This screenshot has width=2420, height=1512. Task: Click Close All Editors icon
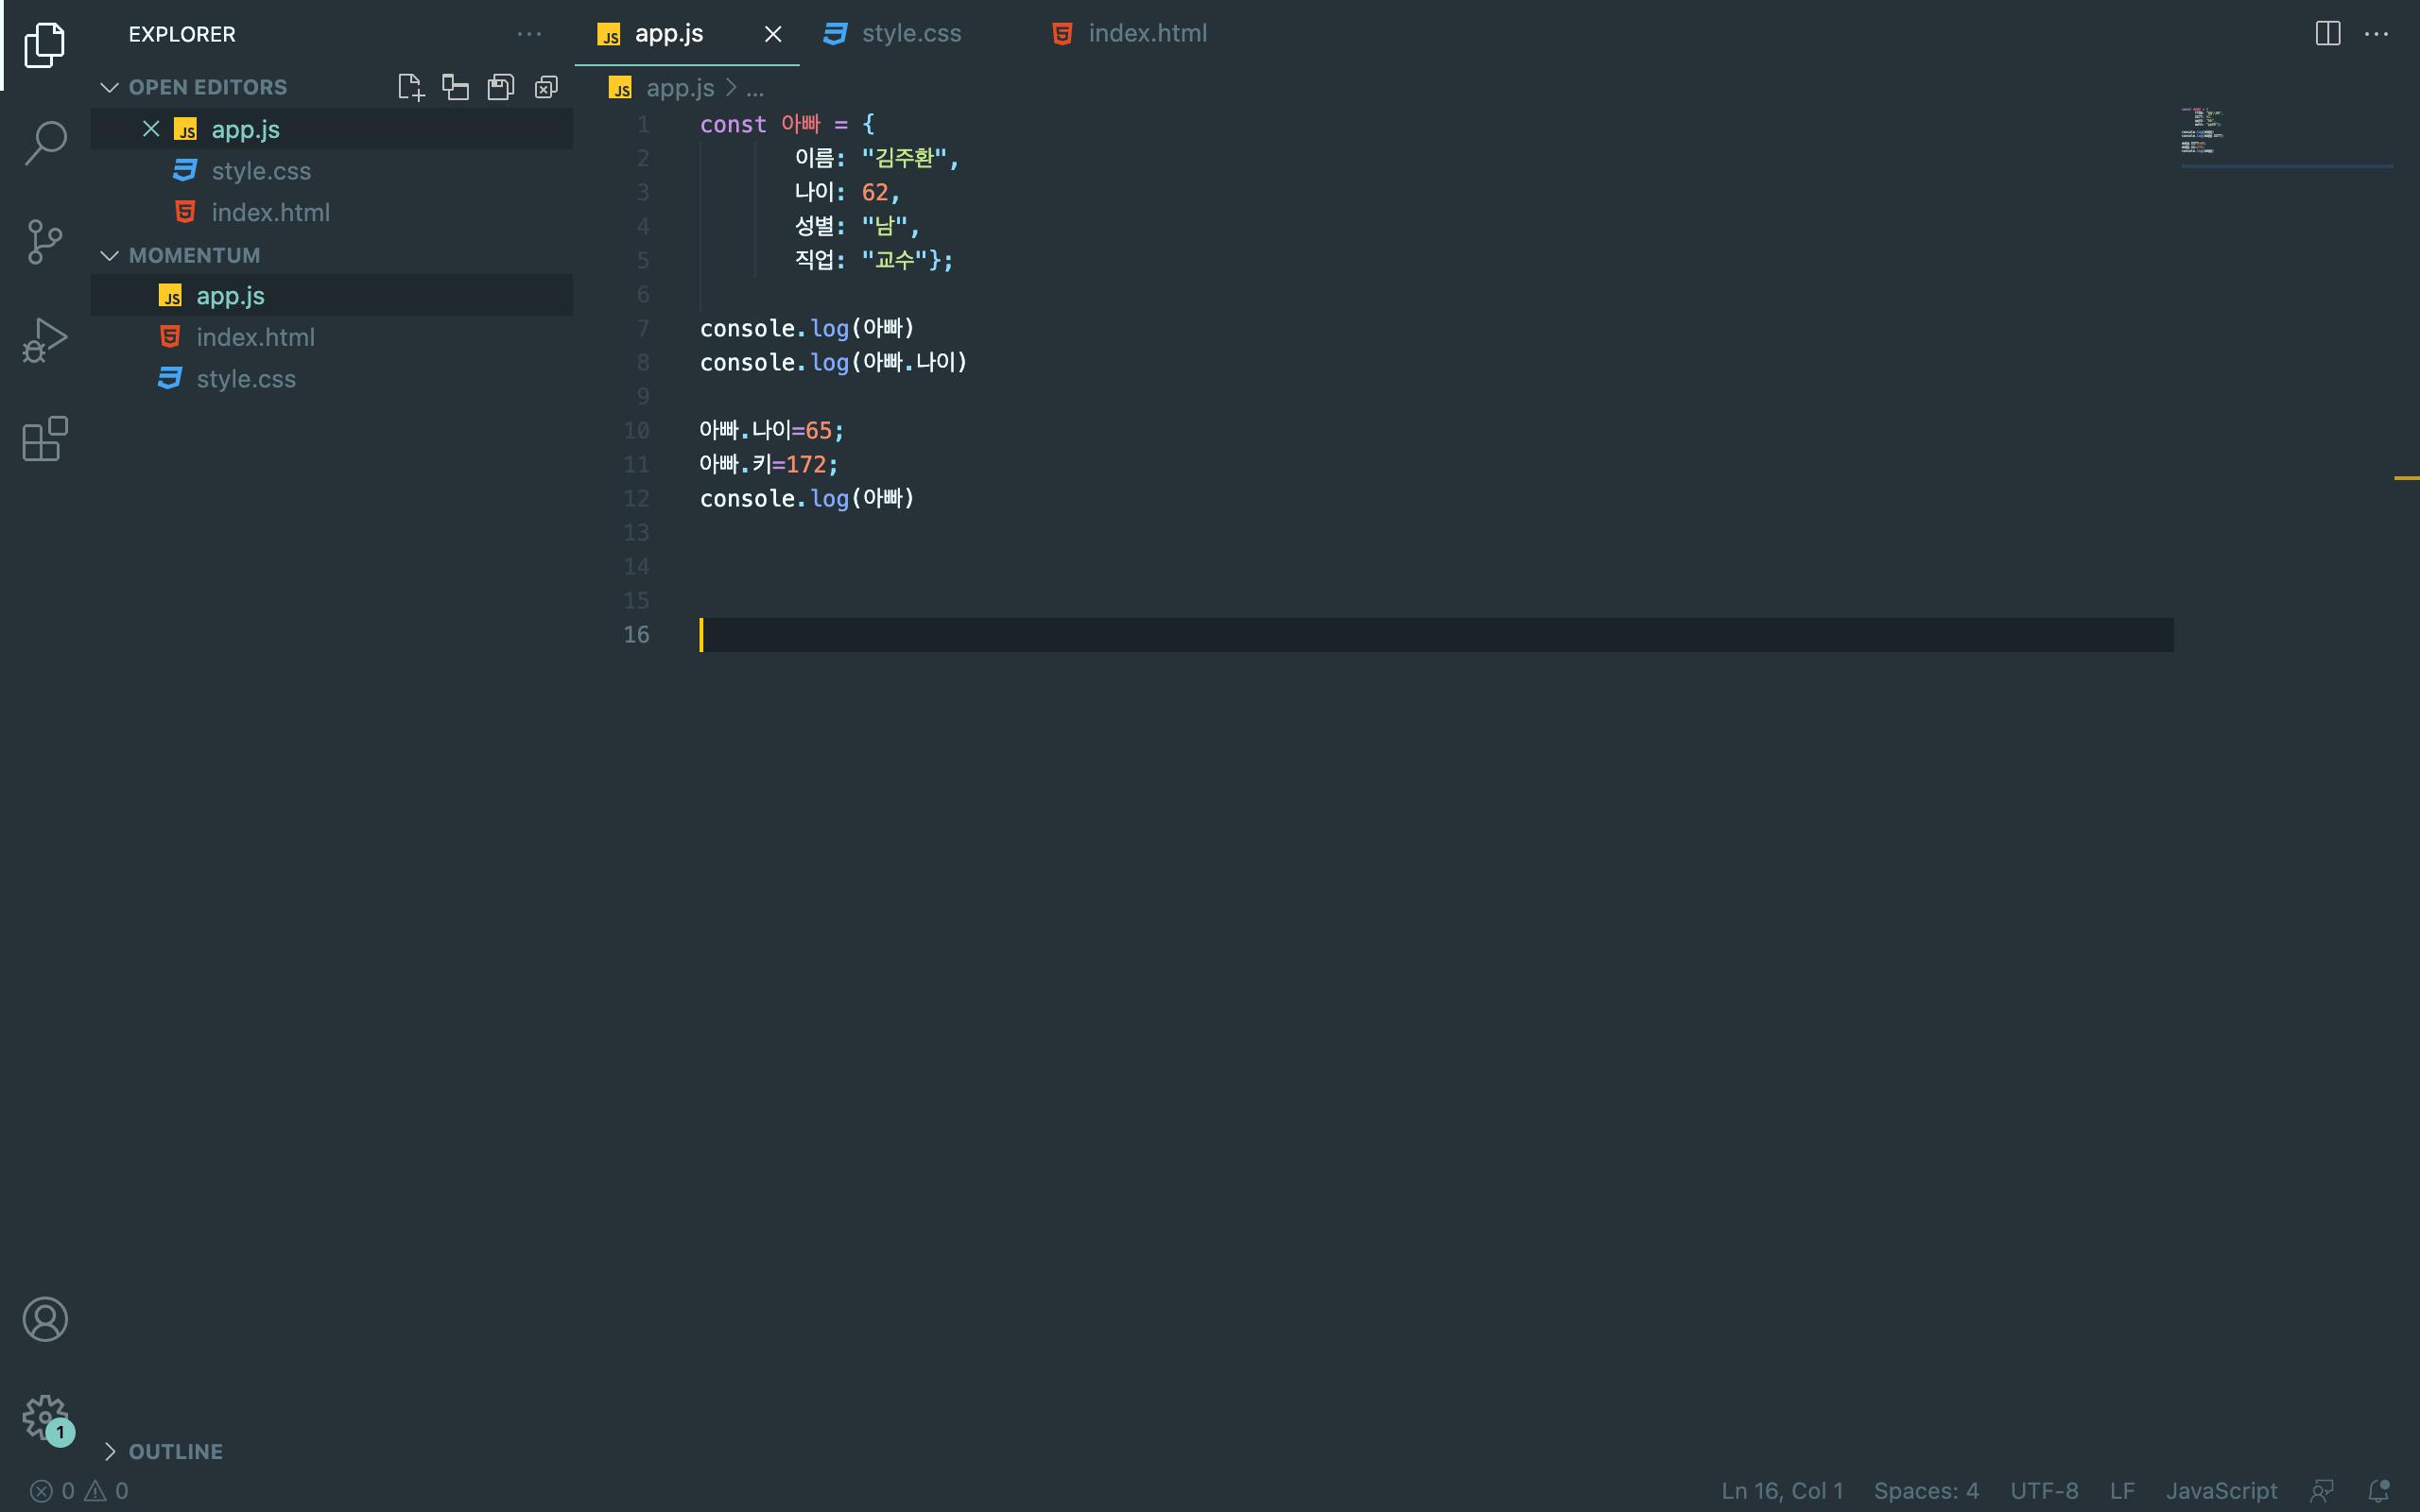546,87
